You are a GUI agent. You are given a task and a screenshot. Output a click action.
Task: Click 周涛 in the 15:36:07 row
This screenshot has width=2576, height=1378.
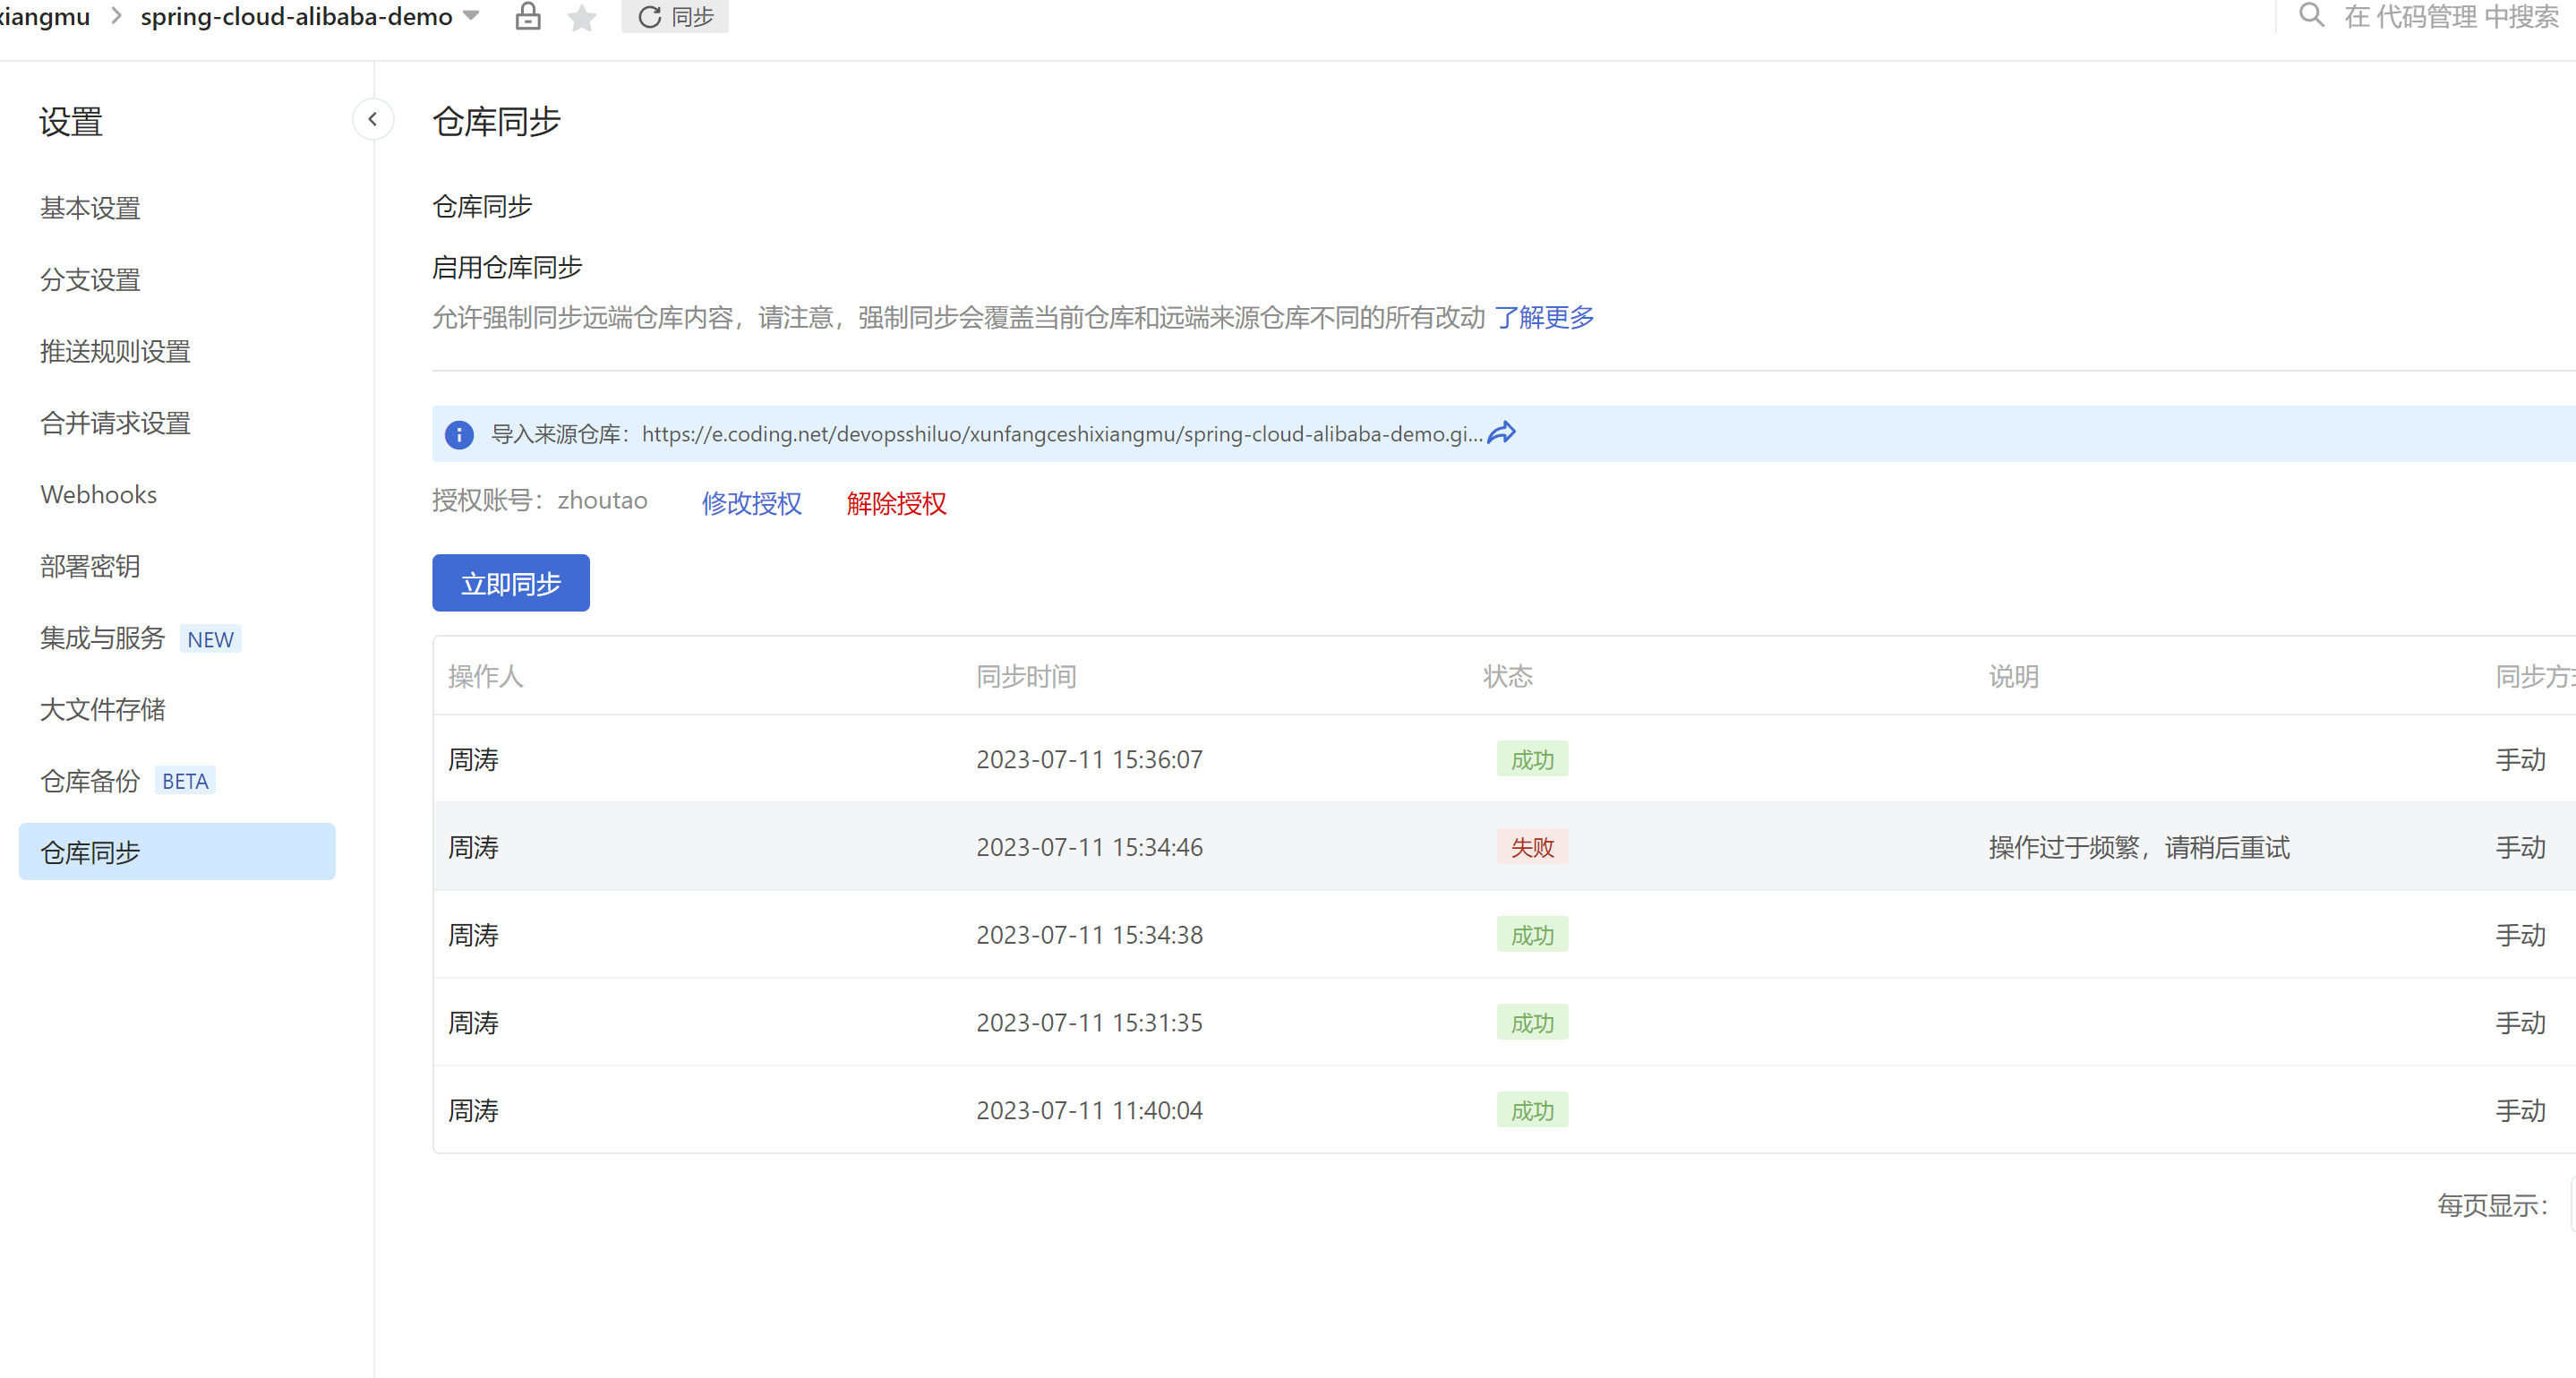coord(473,759)
